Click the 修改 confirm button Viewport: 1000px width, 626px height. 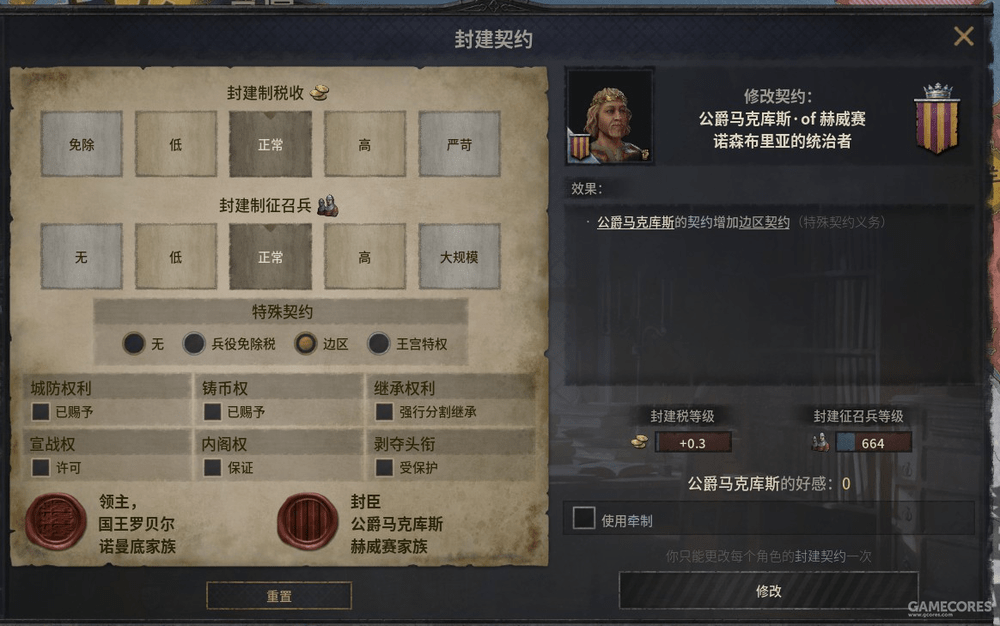[768, 591]
